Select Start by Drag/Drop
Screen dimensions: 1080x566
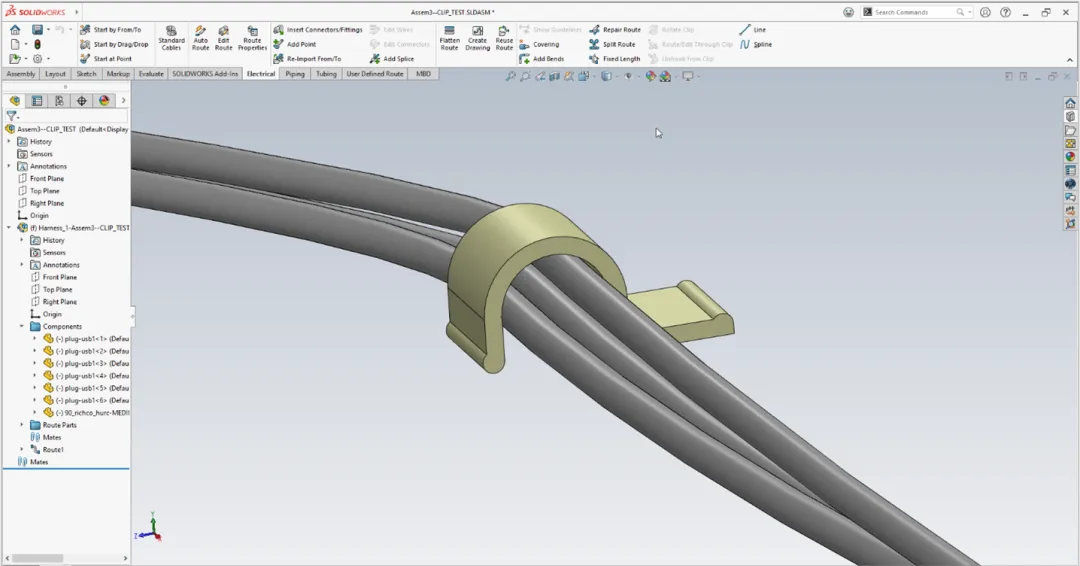(114, 44)
